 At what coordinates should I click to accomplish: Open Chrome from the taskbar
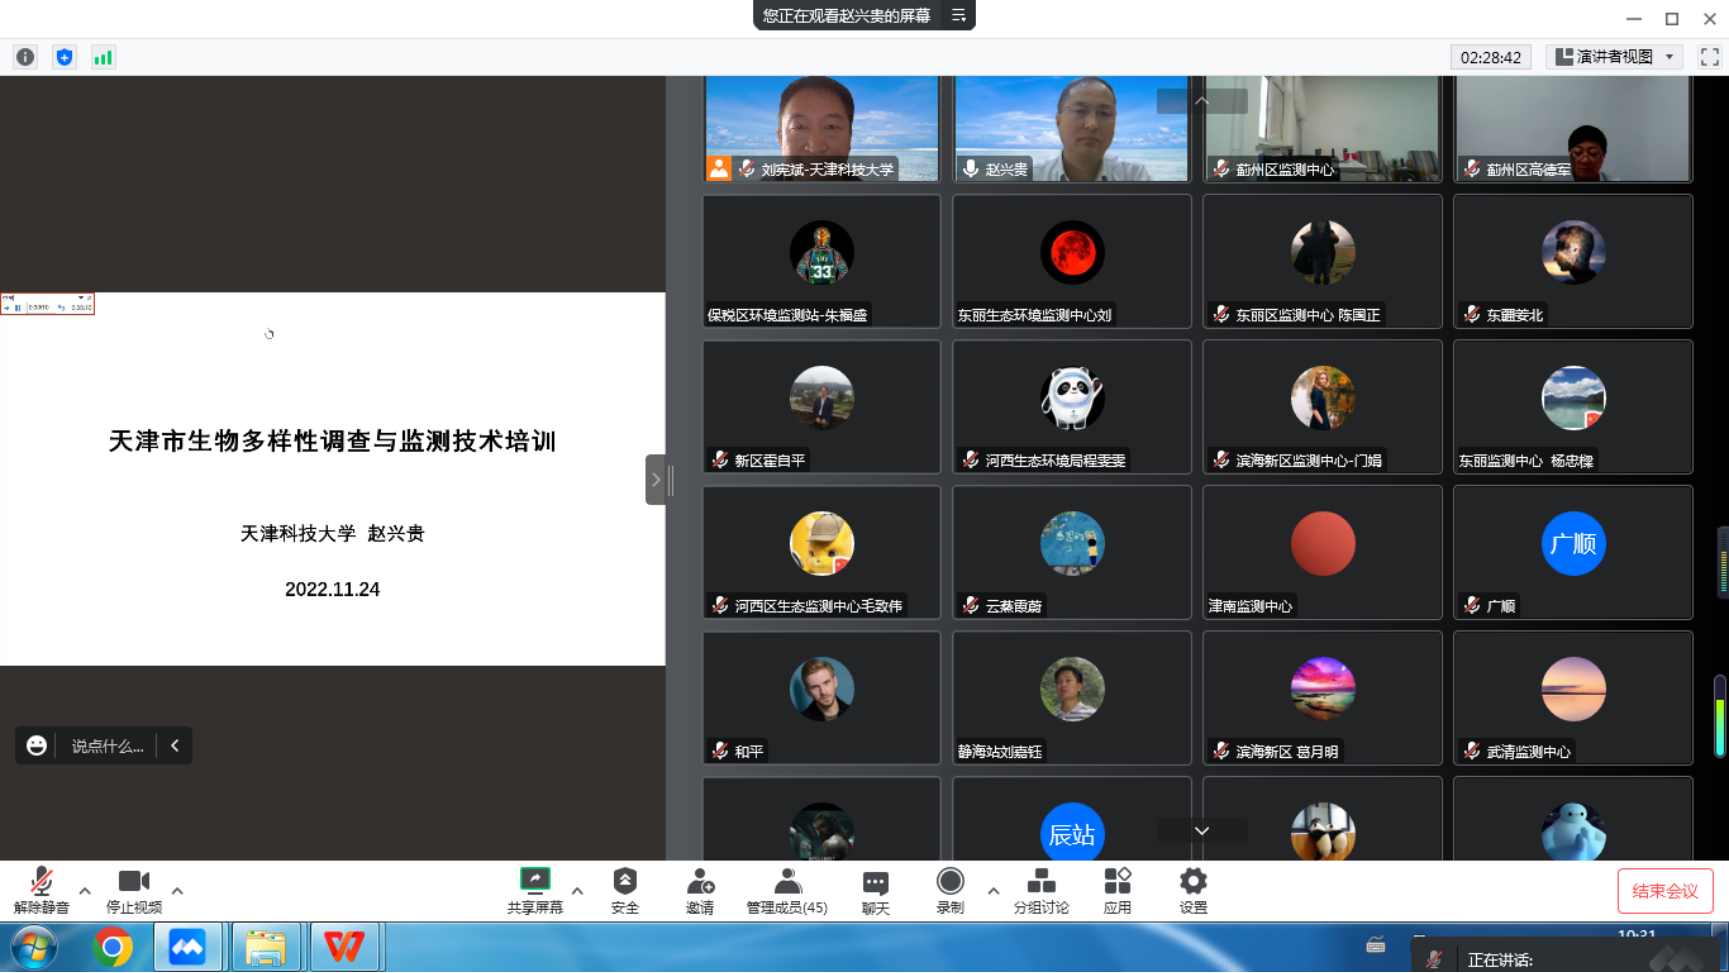point(112,947)
